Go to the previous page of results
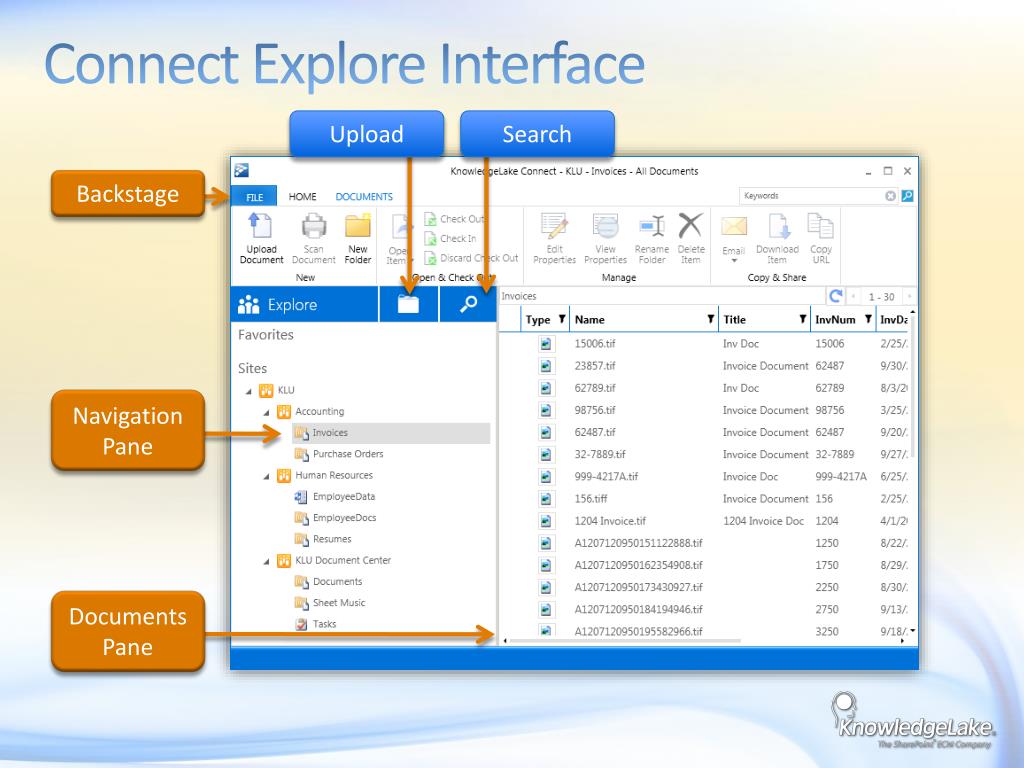Screen dimensions: 1024x768 click(x=854, y=296)
